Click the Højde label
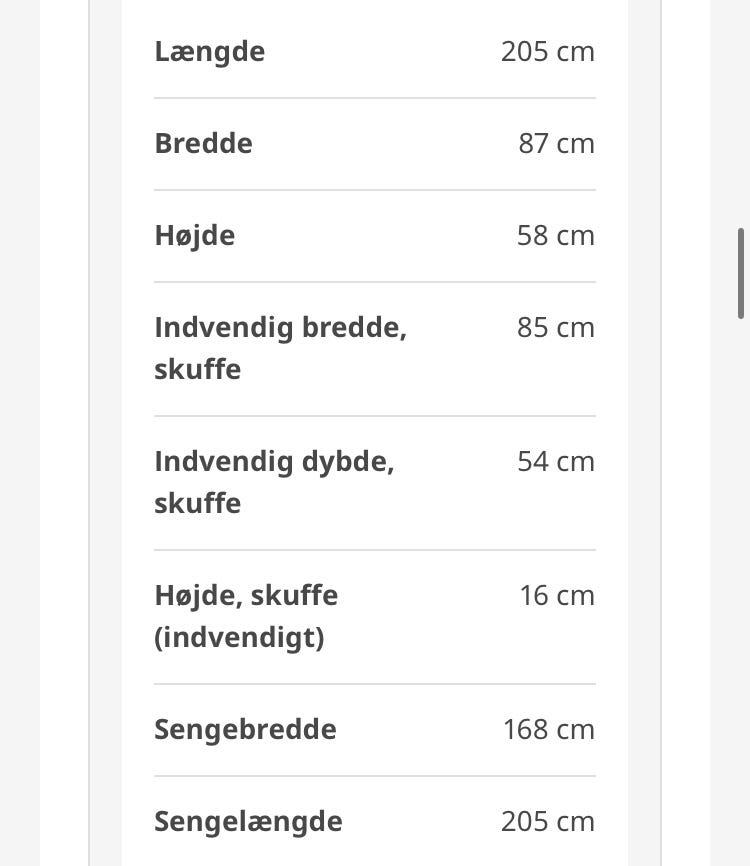 [194, 236]
